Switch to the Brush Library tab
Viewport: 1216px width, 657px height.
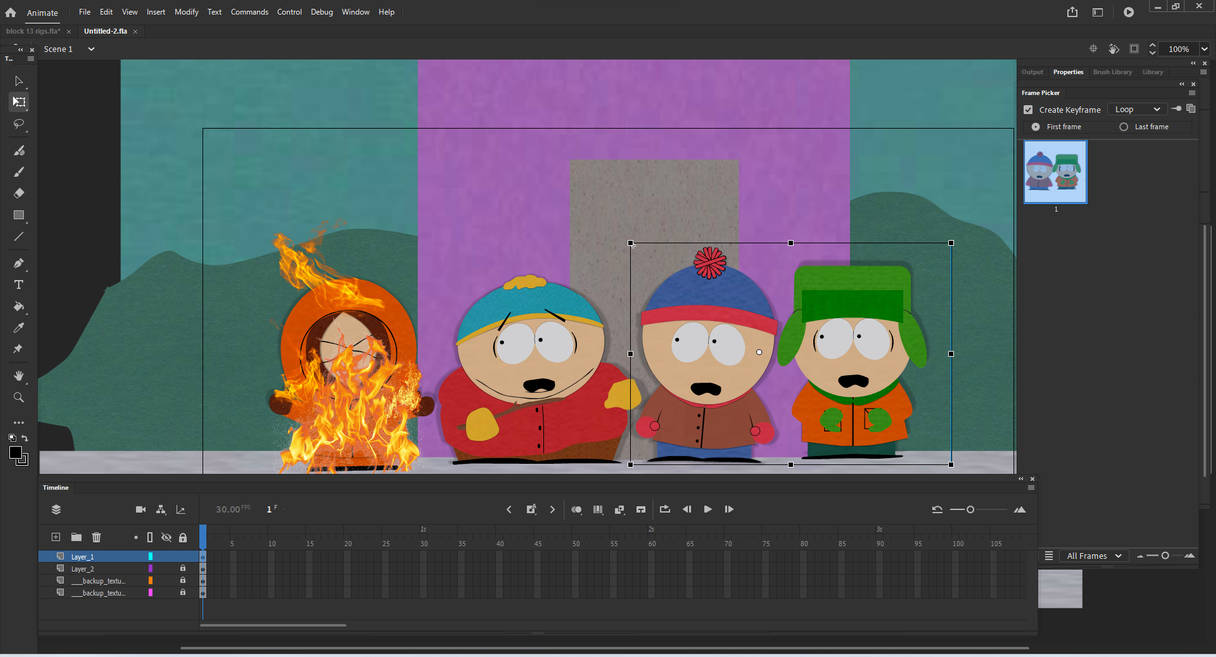[1112, 72]
